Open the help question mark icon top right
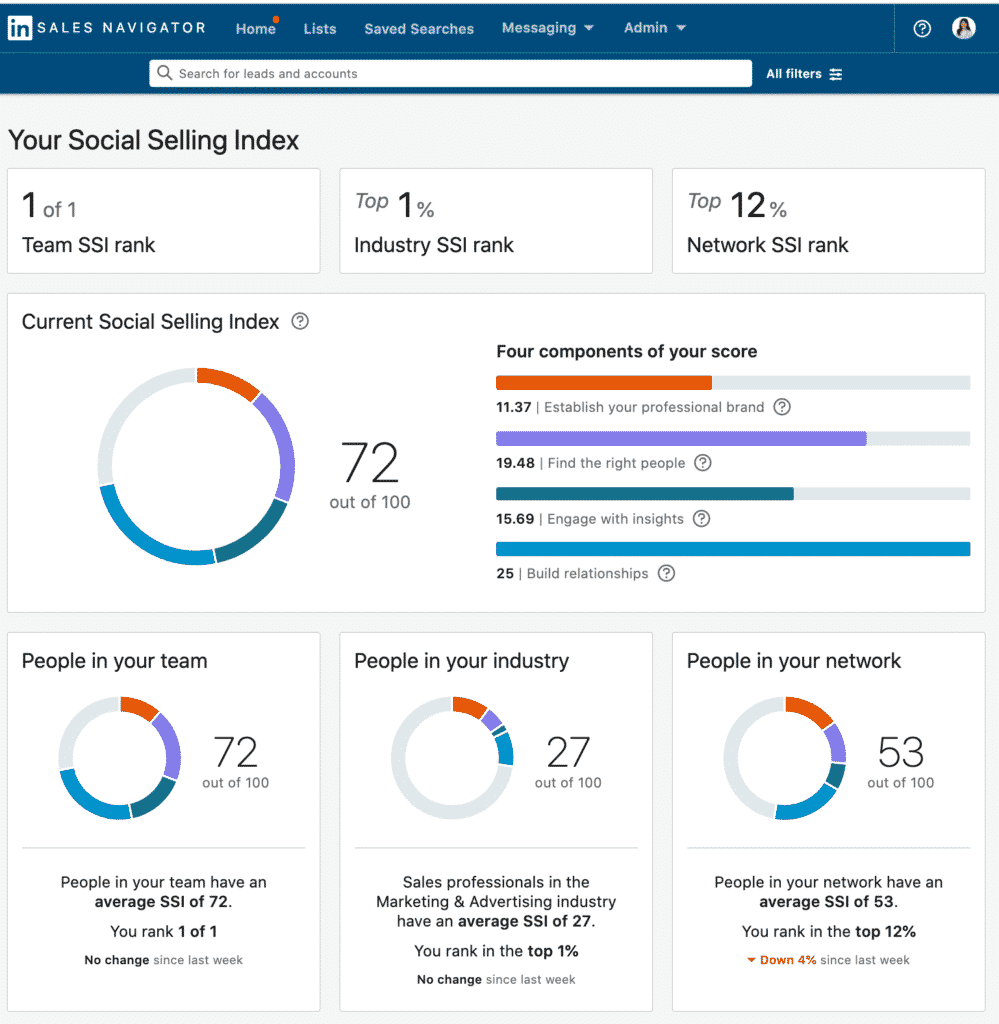999x1024 pixels. [x=921, y=28]
